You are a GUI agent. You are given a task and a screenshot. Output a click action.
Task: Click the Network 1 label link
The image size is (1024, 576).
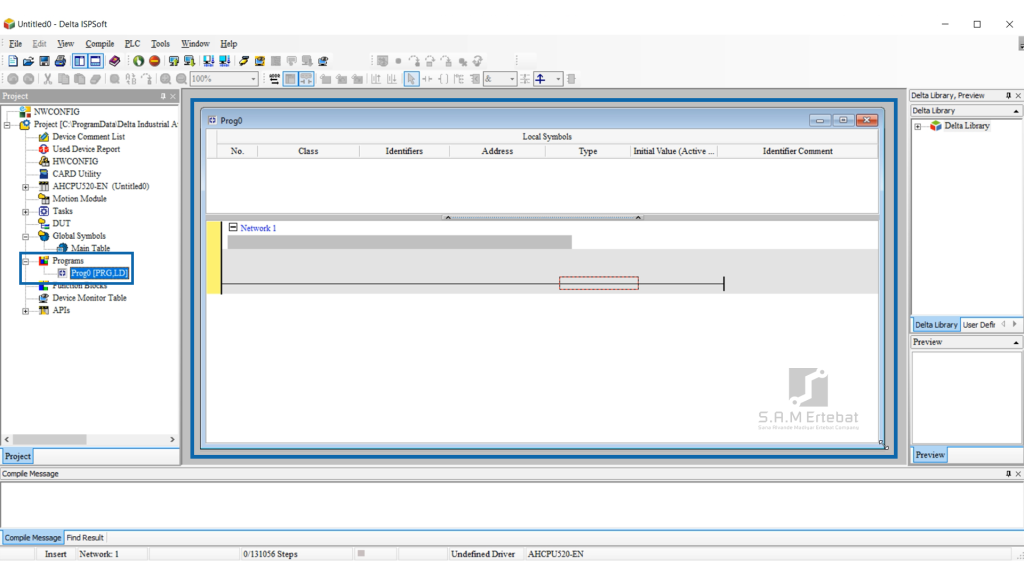click(x=258, y=228)
